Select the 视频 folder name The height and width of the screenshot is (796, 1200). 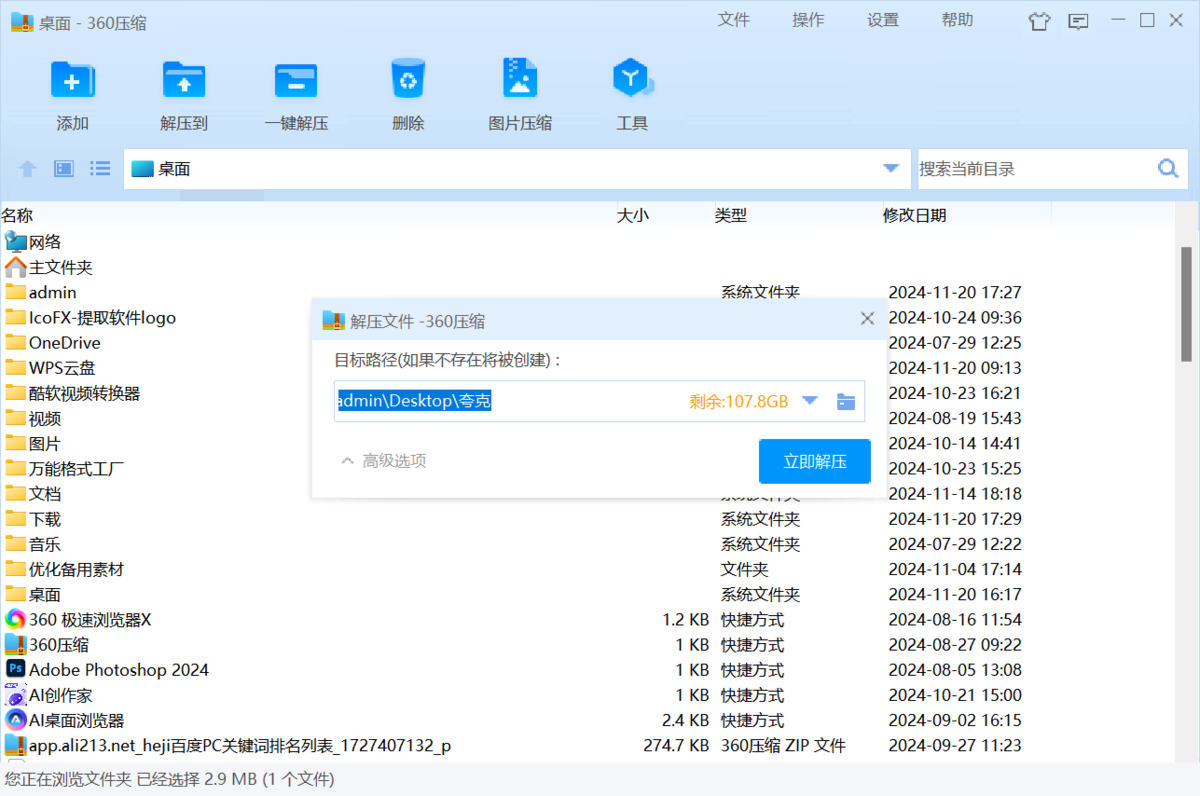pos(45,419)
